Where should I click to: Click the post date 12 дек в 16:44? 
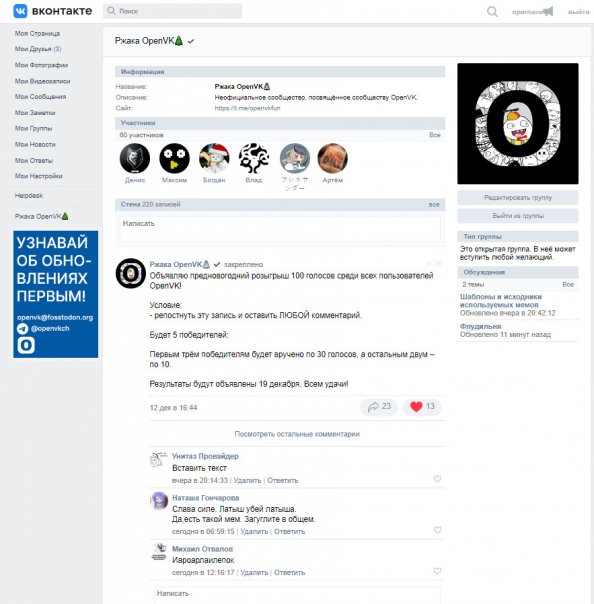pyautogui.click(x=173, y=408)
